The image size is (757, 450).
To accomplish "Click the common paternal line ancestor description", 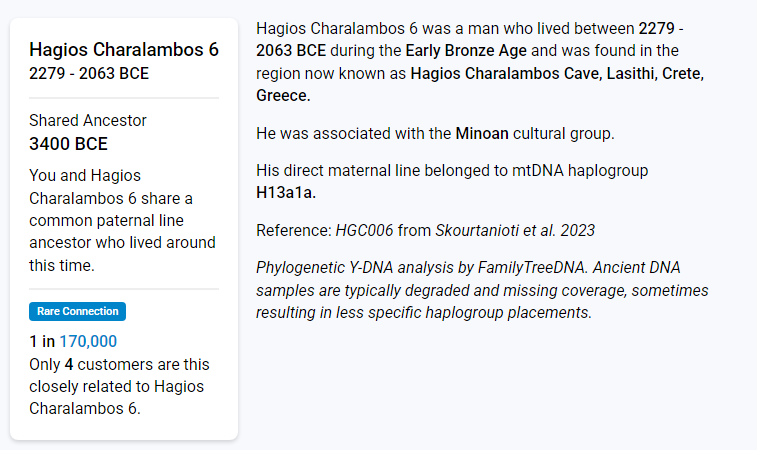I will (122, 220).
